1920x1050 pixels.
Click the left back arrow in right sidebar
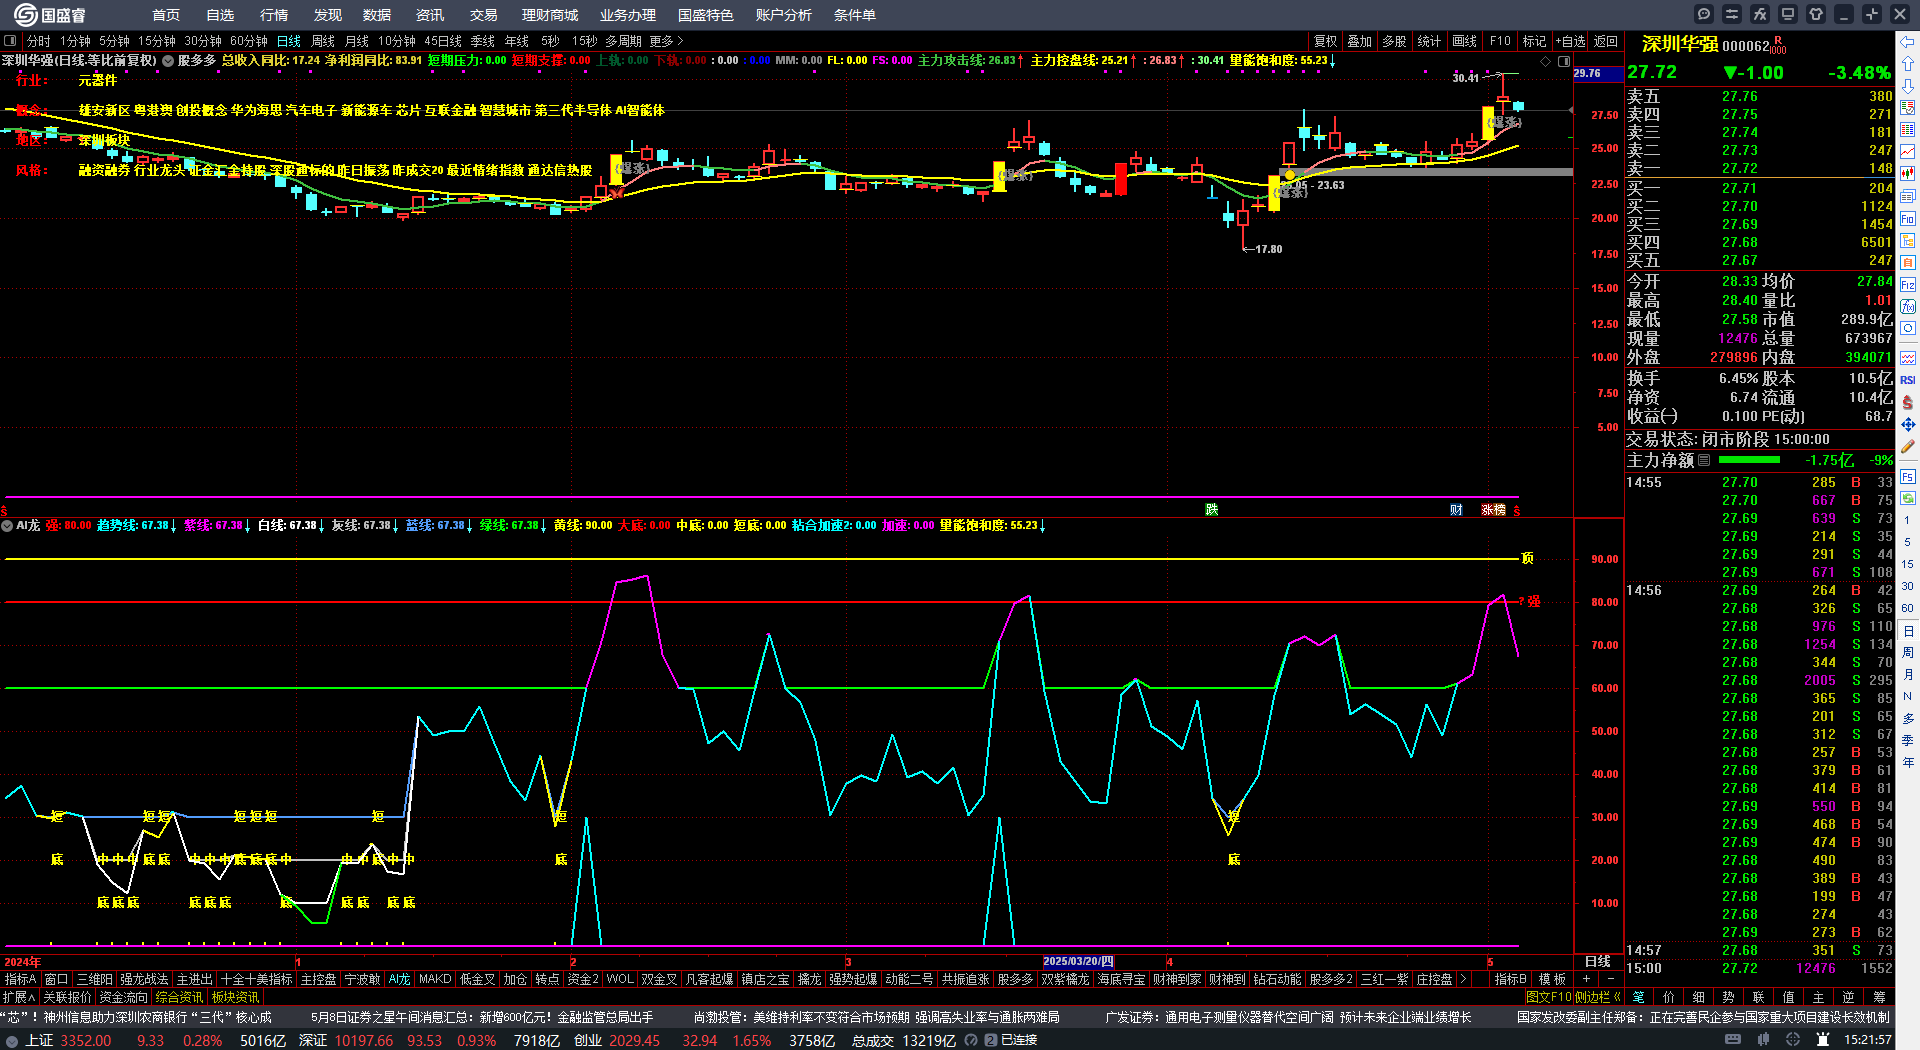[1908, 42]
